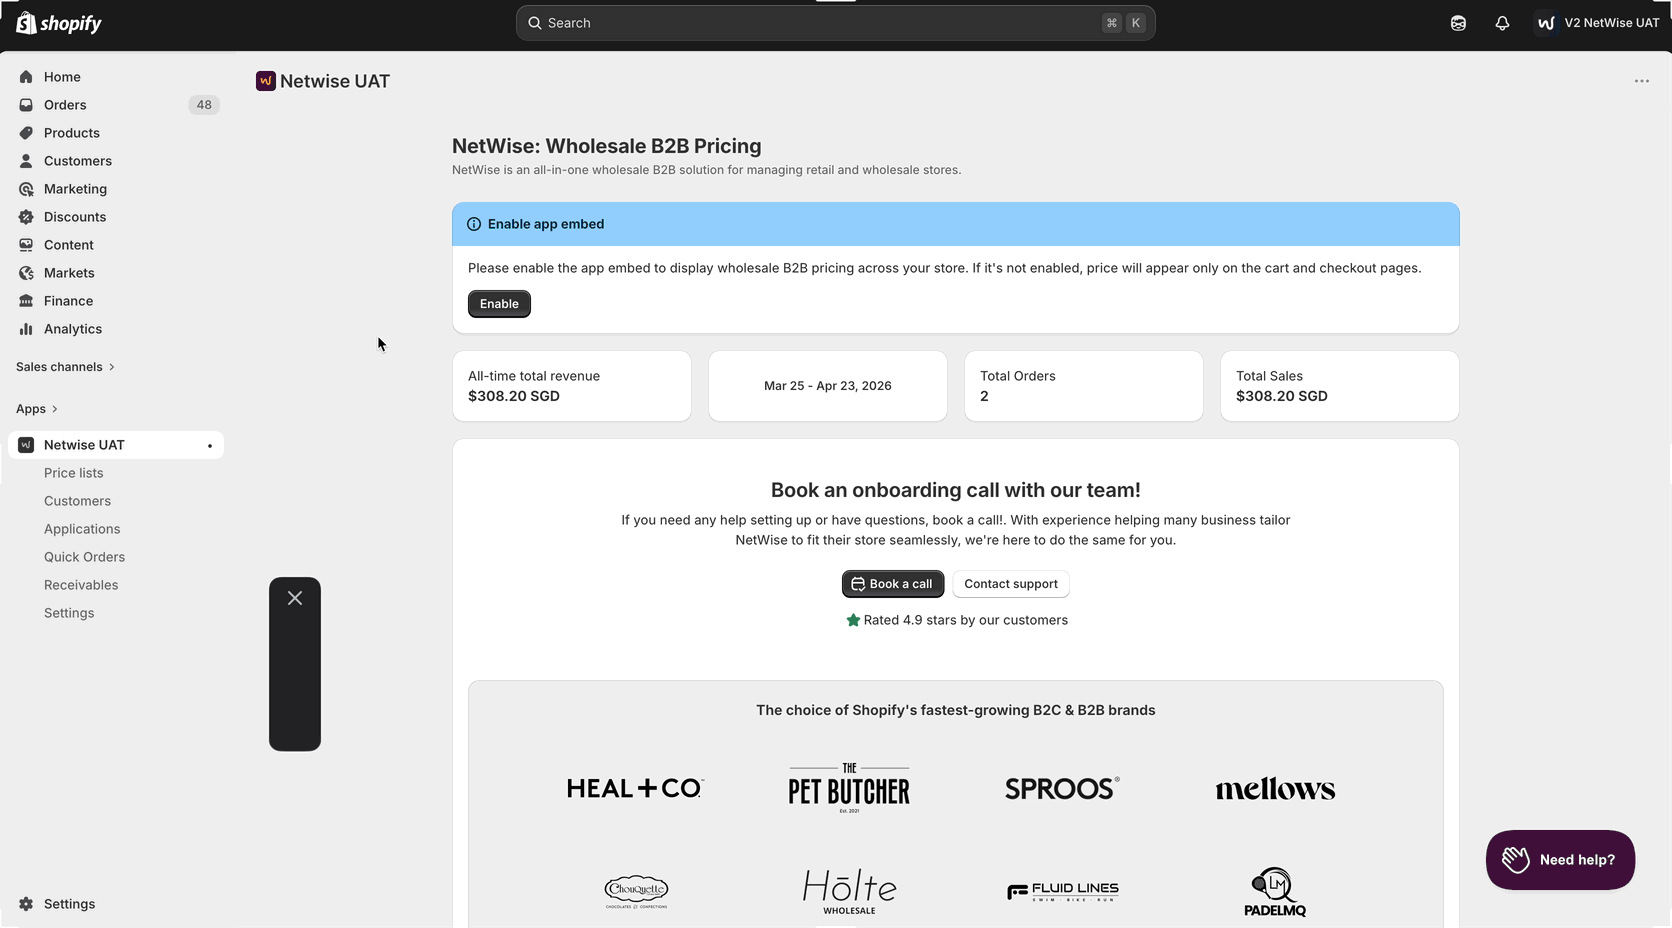The width and height of the screenshot is (1672, 928).
Task: Expand the Sales channels section
Action: click(65, 367)
